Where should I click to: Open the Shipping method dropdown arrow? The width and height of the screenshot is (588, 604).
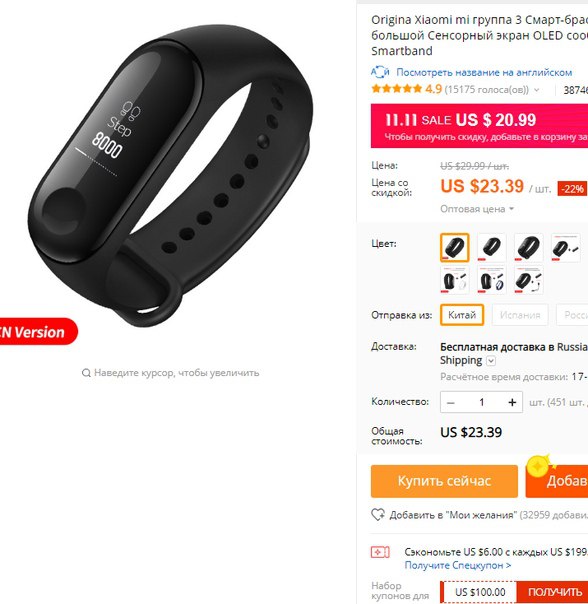491,361
